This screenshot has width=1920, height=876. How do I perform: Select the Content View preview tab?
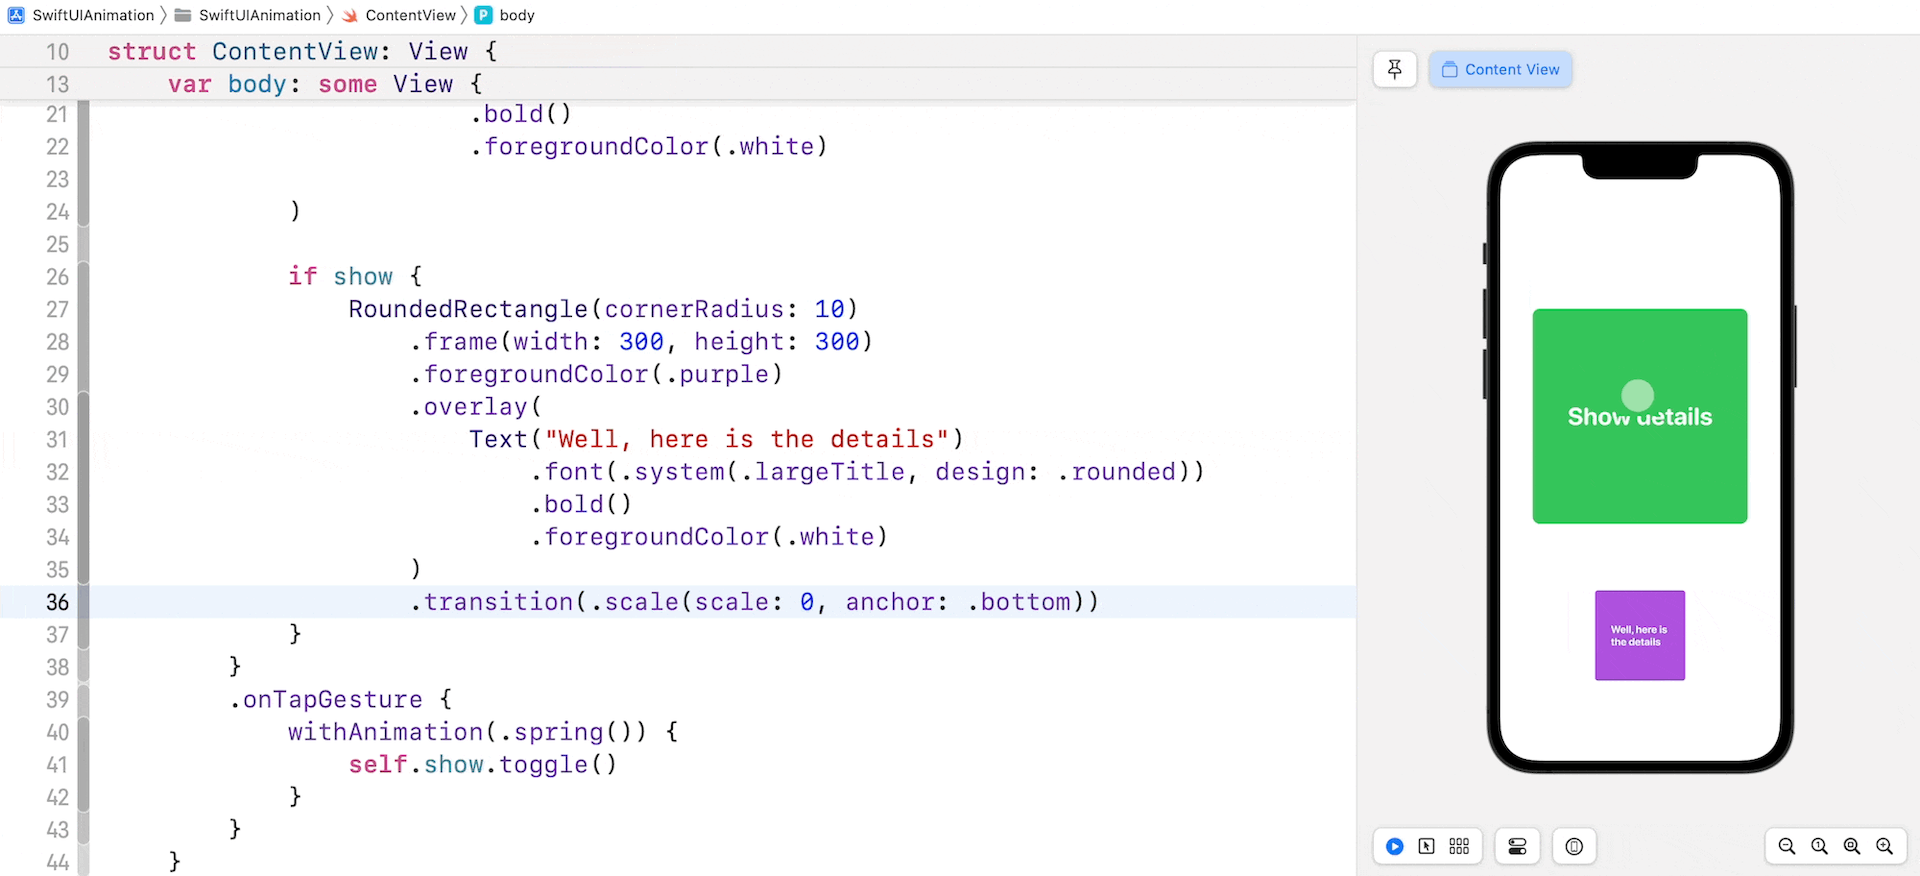pos(1500,69)
